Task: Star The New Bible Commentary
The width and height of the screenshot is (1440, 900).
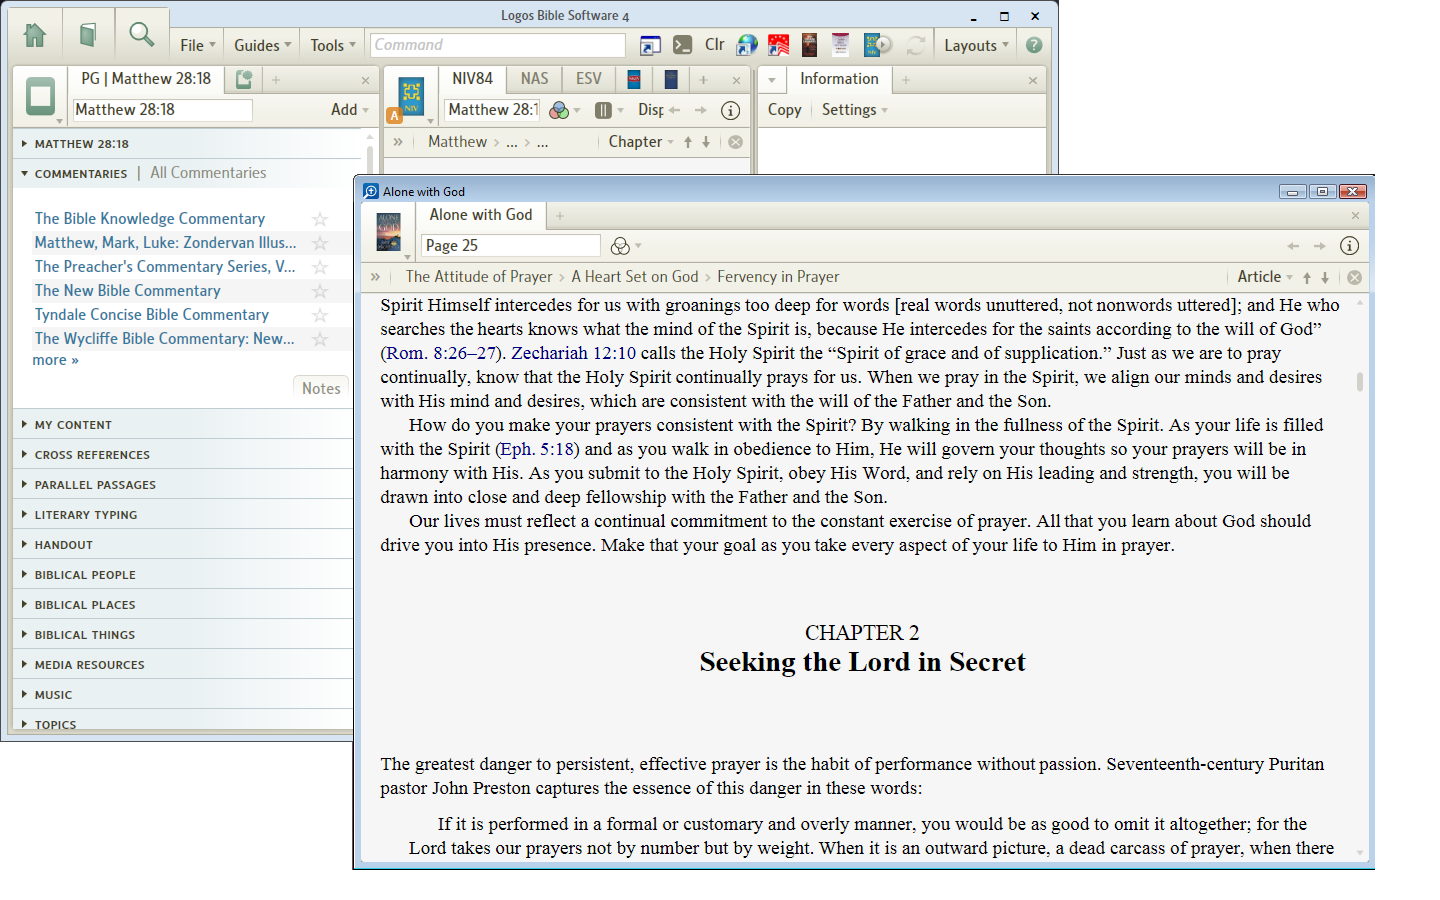Action: click(320, 291)
